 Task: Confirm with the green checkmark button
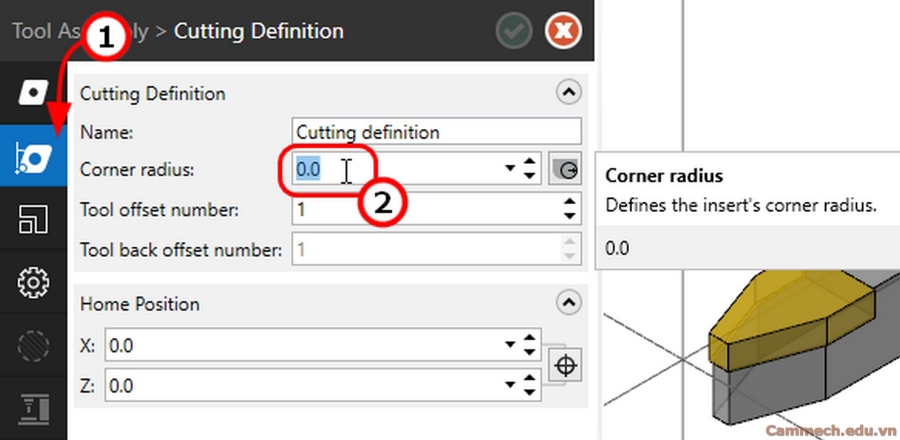pyautogui.click(x=514, y=31)
